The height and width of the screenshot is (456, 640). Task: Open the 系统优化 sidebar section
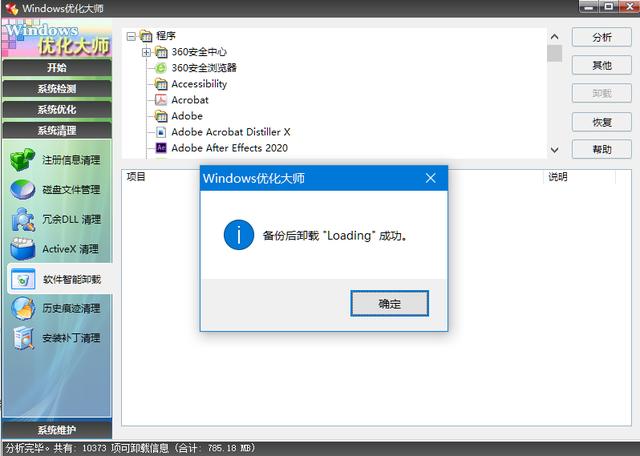click(57, 109)
